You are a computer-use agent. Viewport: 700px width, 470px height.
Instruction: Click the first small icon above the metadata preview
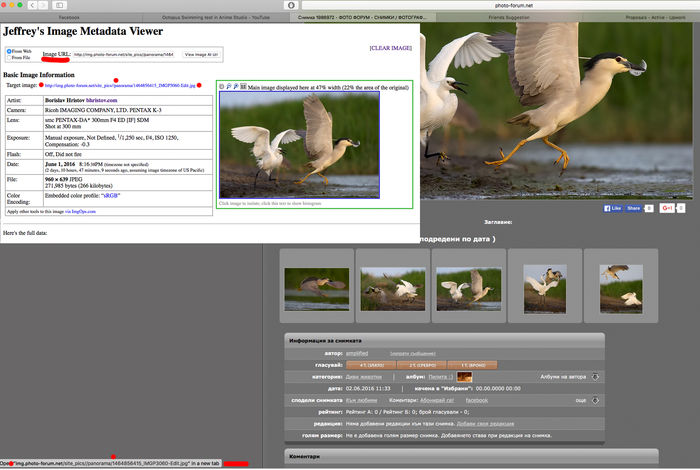pos(222,87)
